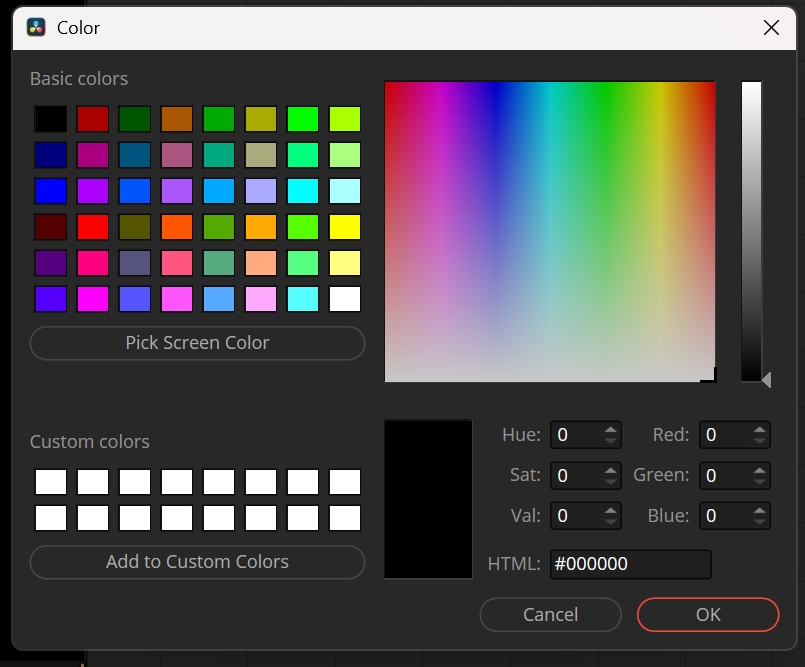Select the bright lime-yellow swatch in first row

click(345, 119)
